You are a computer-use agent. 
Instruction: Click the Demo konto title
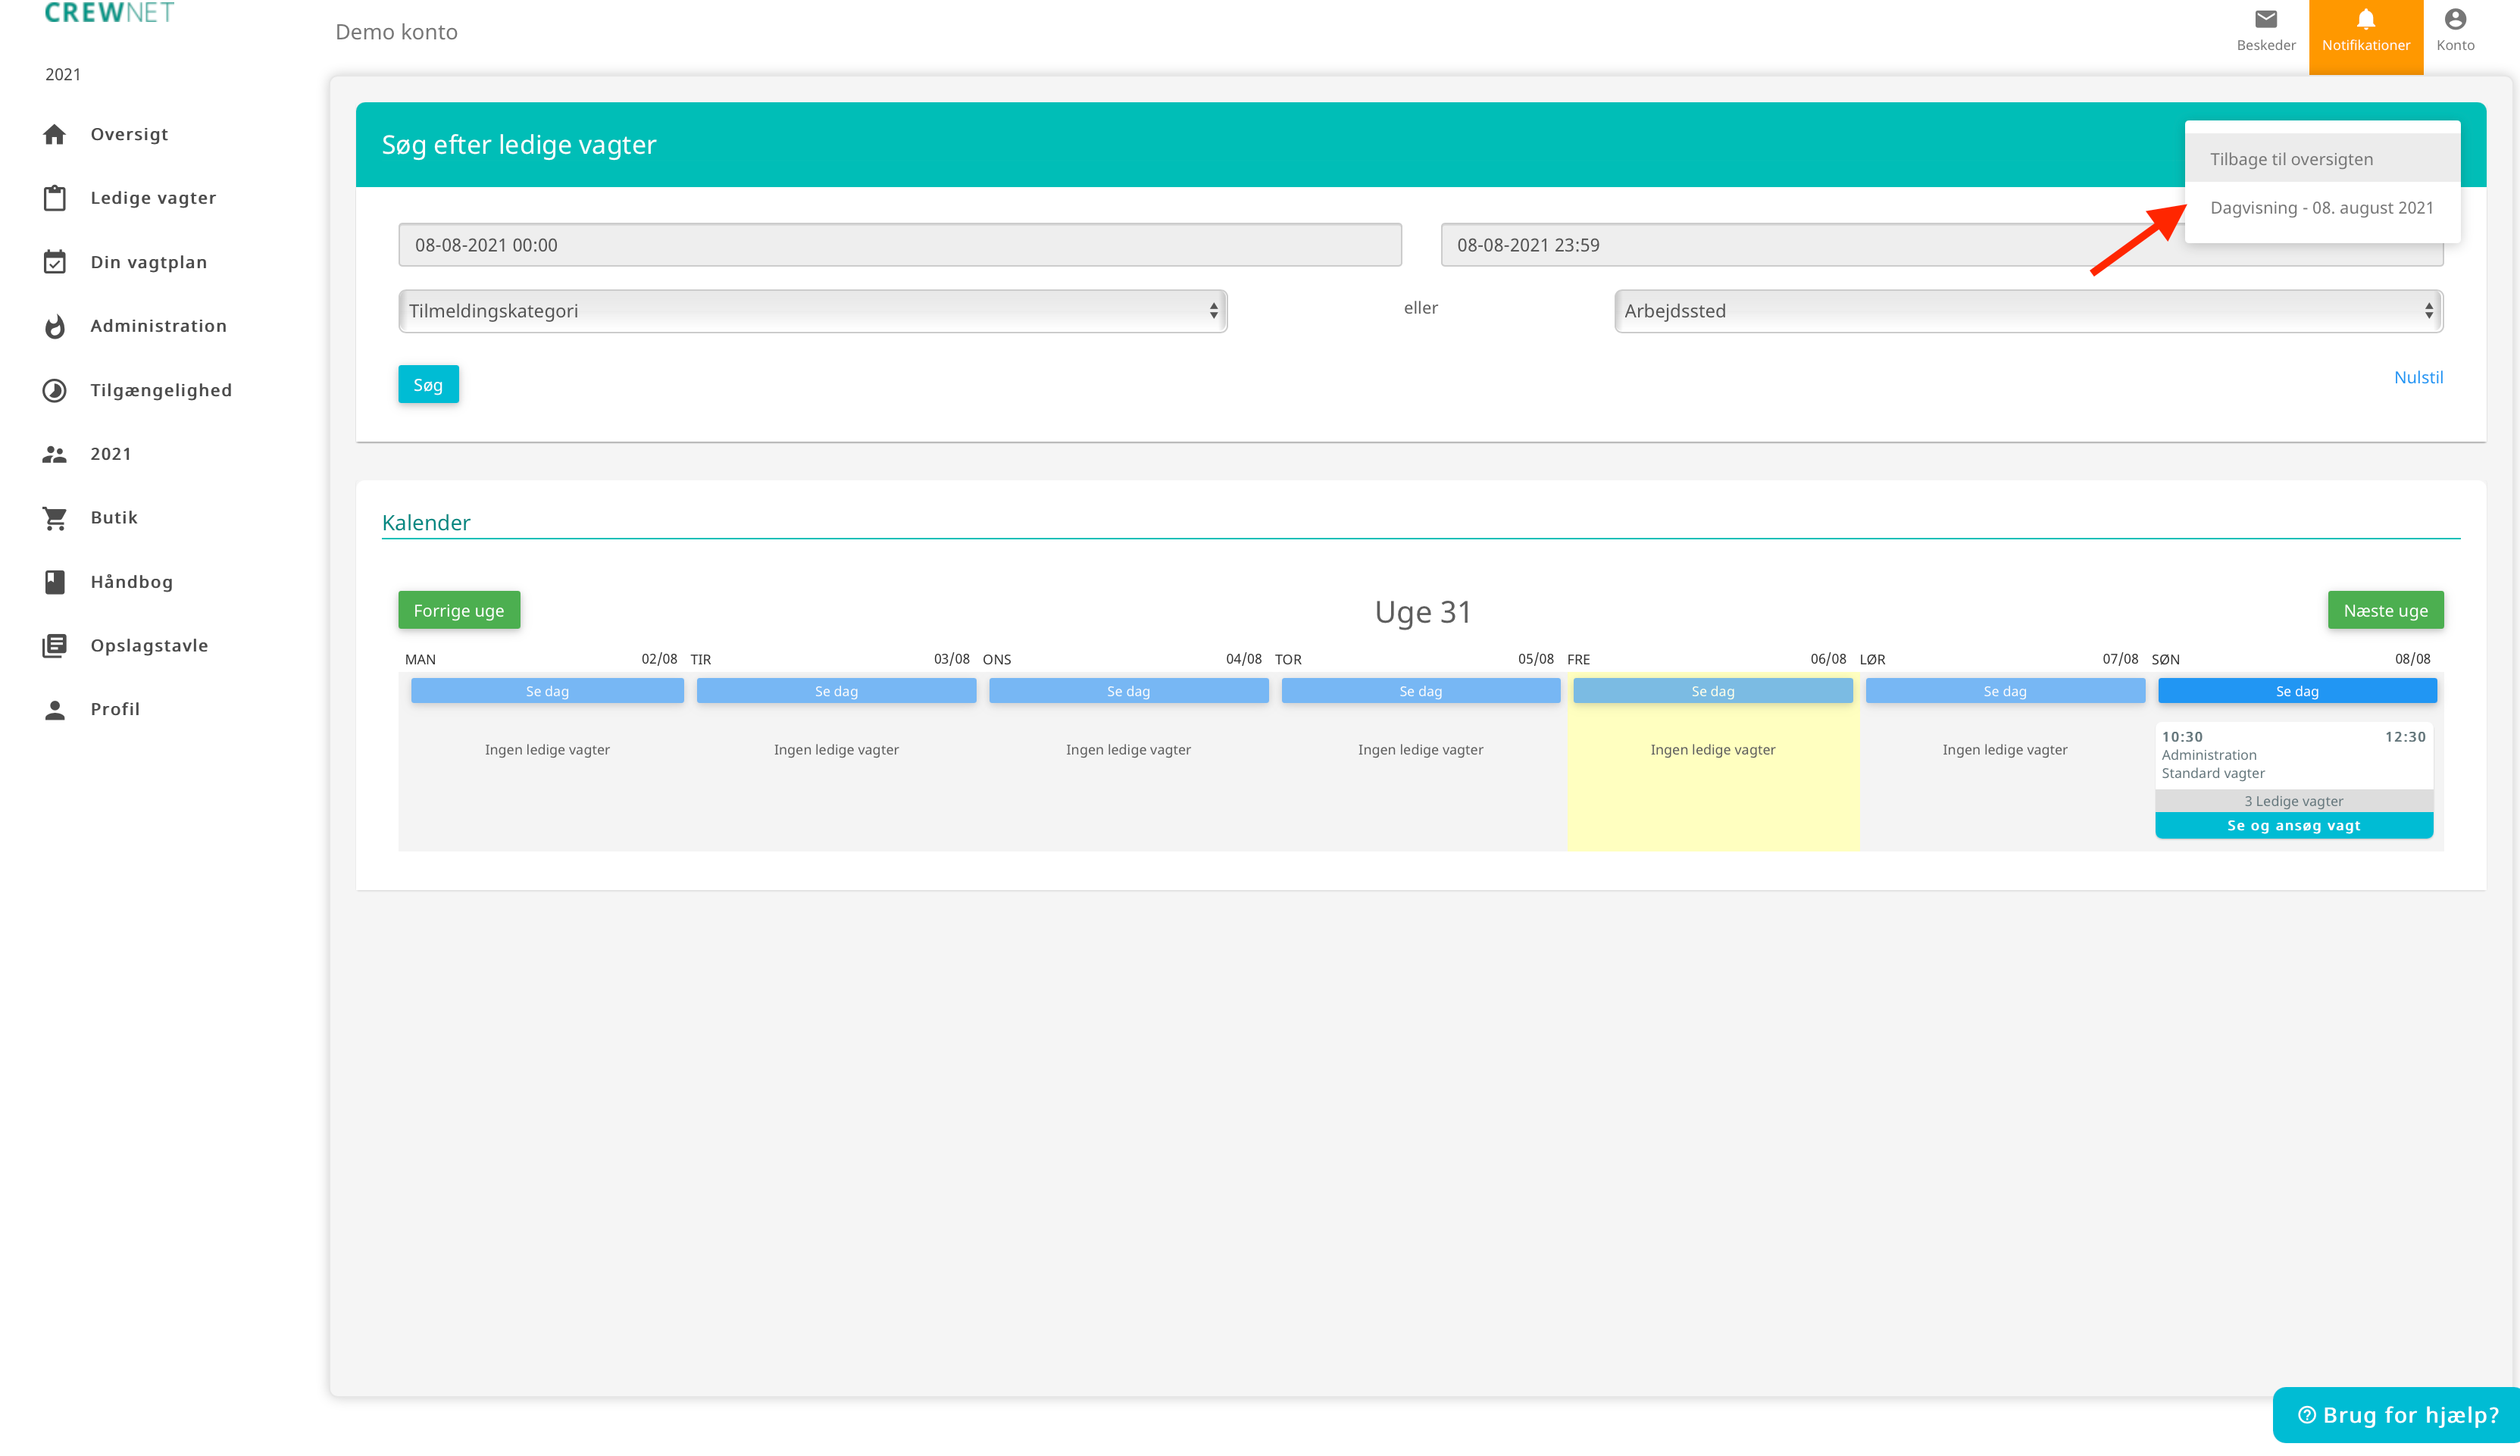pos(396,32)
